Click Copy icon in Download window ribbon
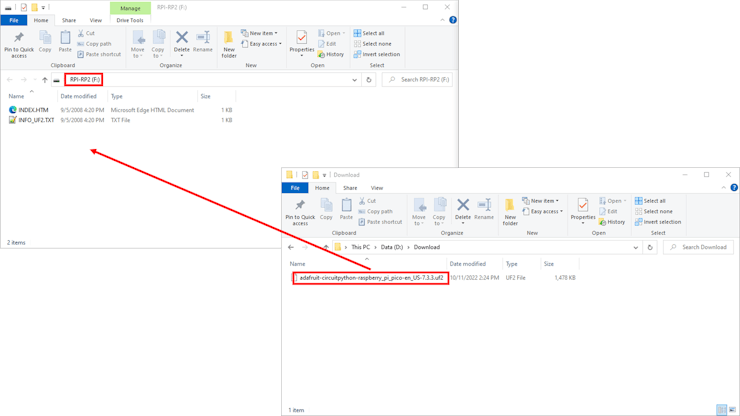The image size is (740, 416). click(326, 209)
